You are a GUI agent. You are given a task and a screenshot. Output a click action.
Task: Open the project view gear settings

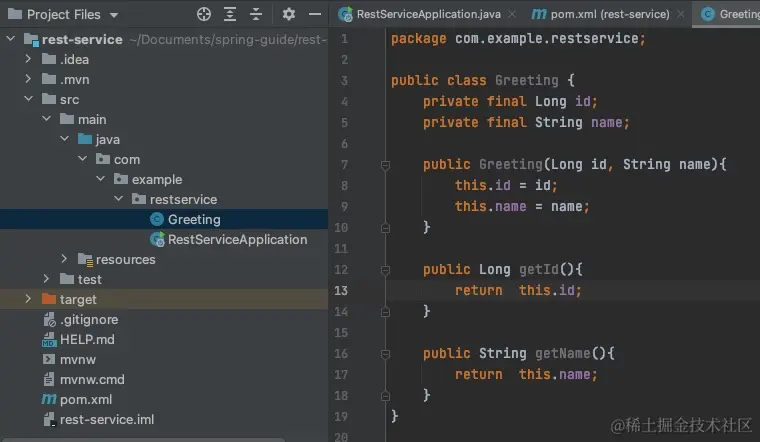click(289, 14)
